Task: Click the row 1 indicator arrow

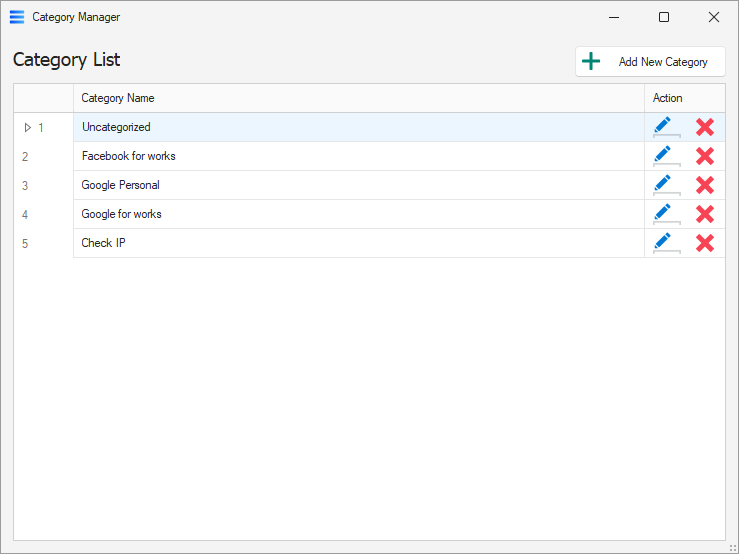Action: (28, 127)
